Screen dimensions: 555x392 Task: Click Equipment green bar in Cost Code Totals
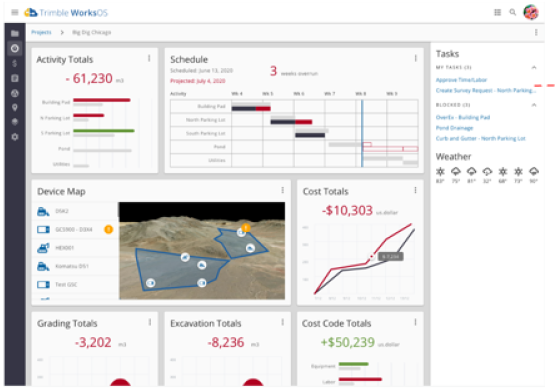(353, 364)
